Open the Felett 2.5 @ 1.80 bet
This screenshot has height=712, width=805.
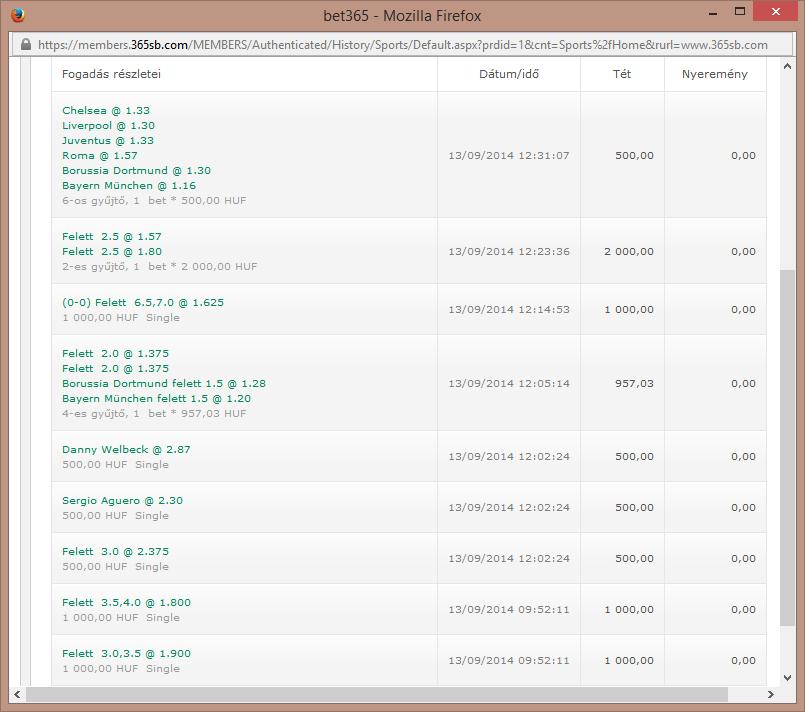112,252
